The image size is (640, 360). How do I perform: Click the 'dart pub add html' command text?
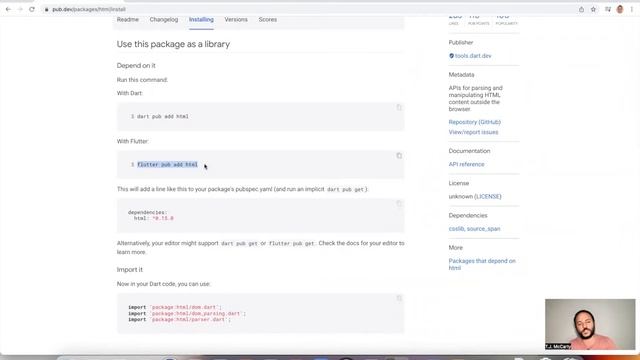(x=162, y=116)
